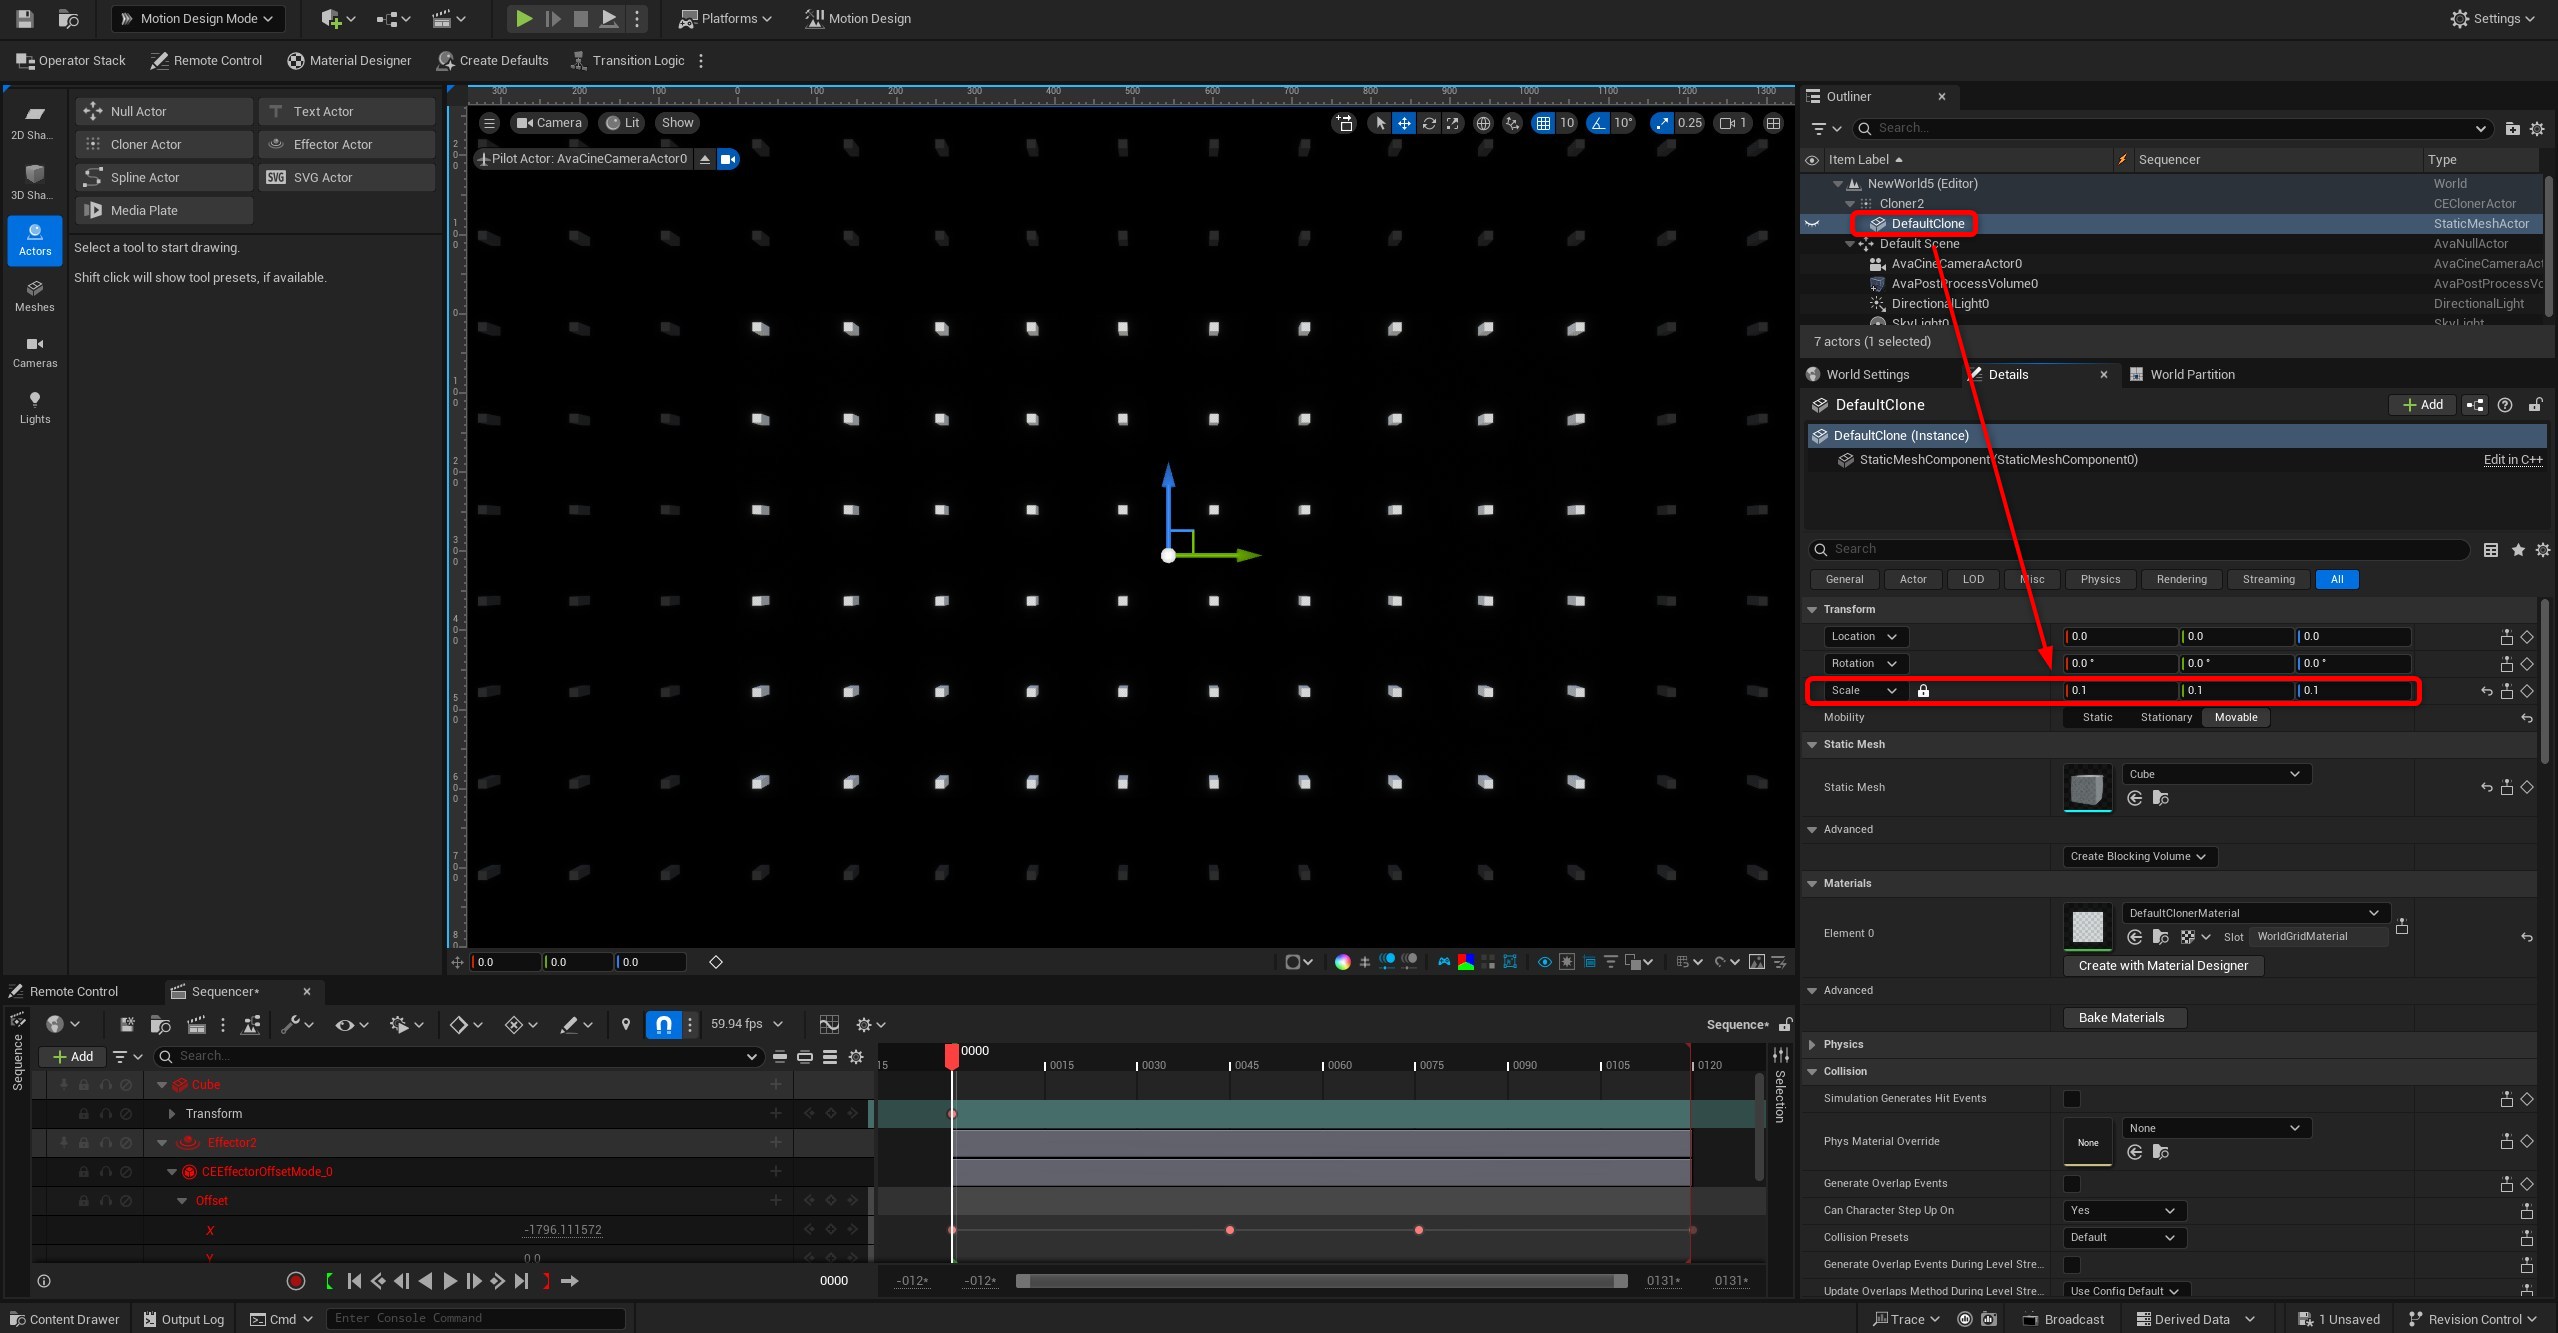Image resolution: width=2558 pixels, height=1333 pixels.
Task: Open the Platforms dropdown
Action: click(x=724, y=18)
